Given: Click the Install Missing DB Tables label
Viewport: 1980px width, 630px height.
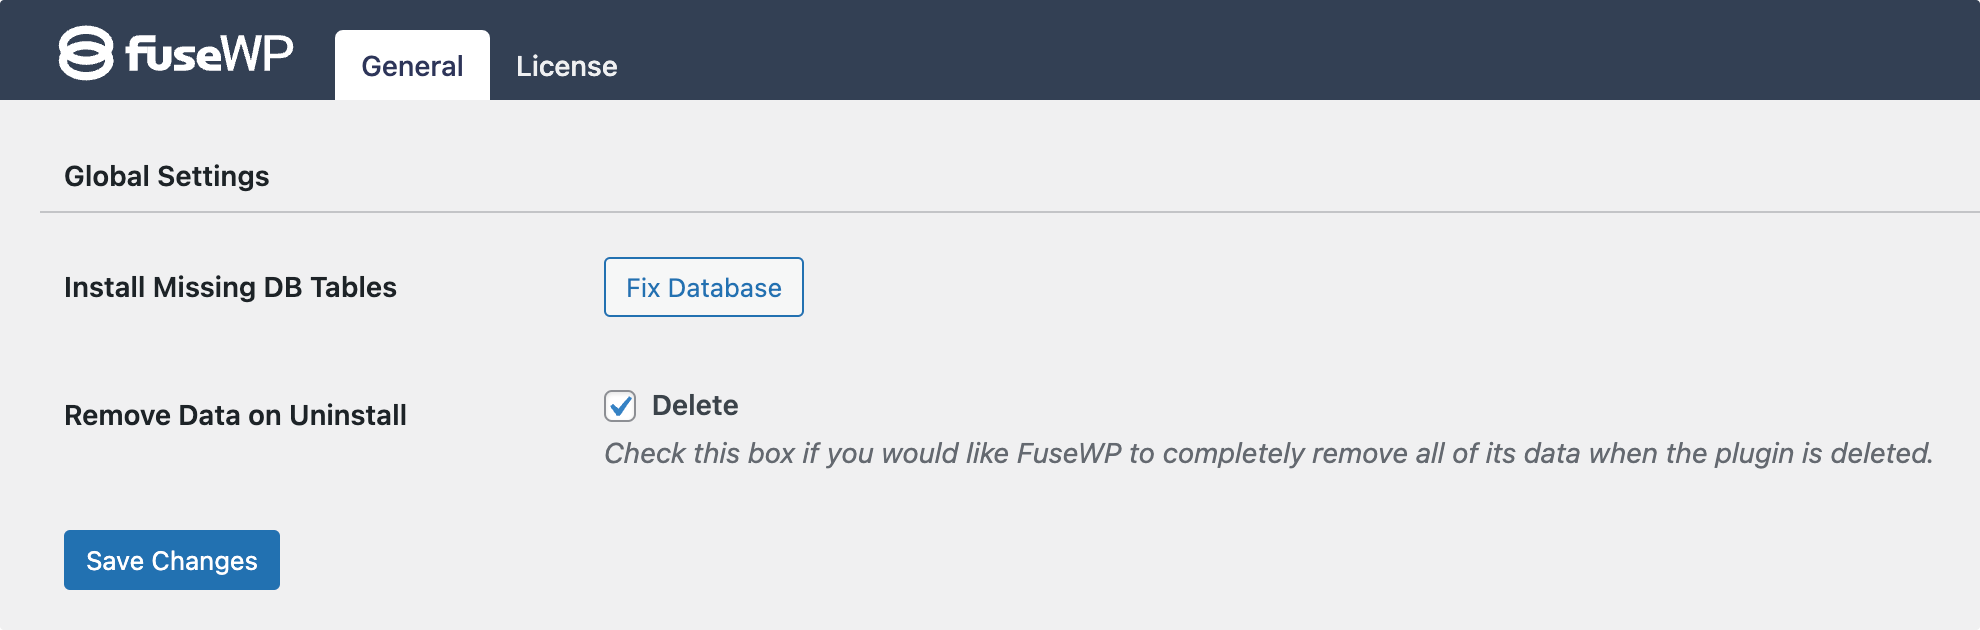Looking at the screenshot, I should coord(230,288).
